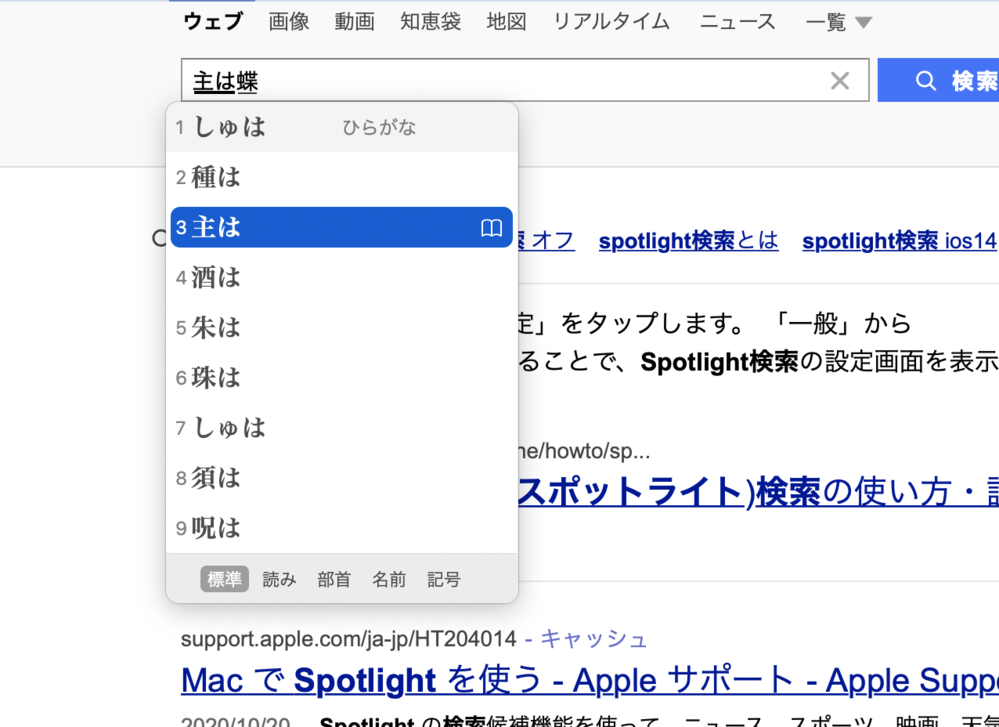Open the リアルタイム search tab
999x727 pixels.
click(613, 22)
